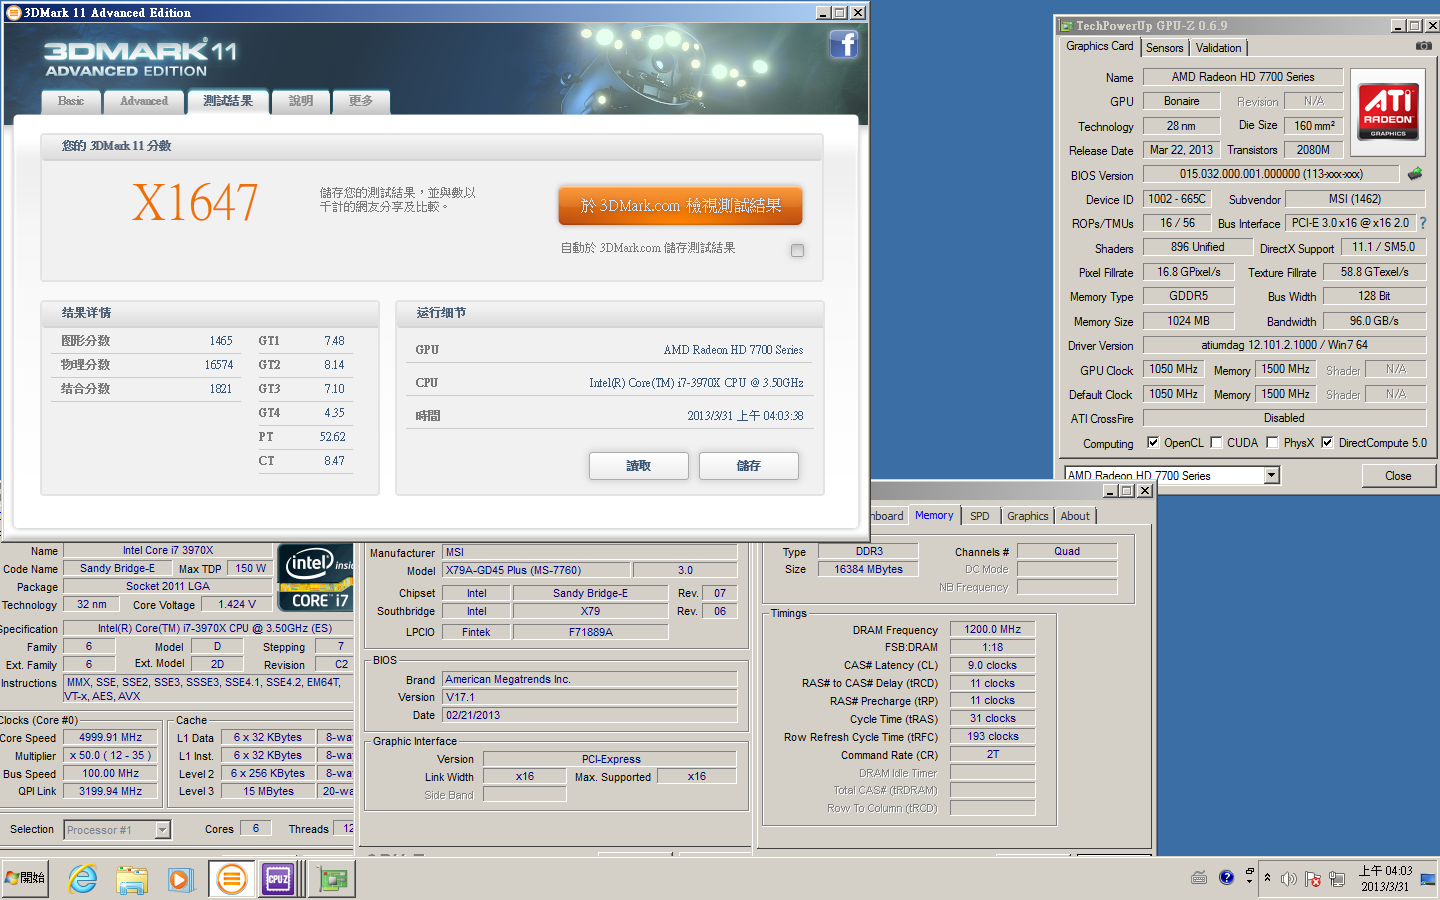
Task: Switch to the Basic tab in 3DMark
Action: point(71,101)
